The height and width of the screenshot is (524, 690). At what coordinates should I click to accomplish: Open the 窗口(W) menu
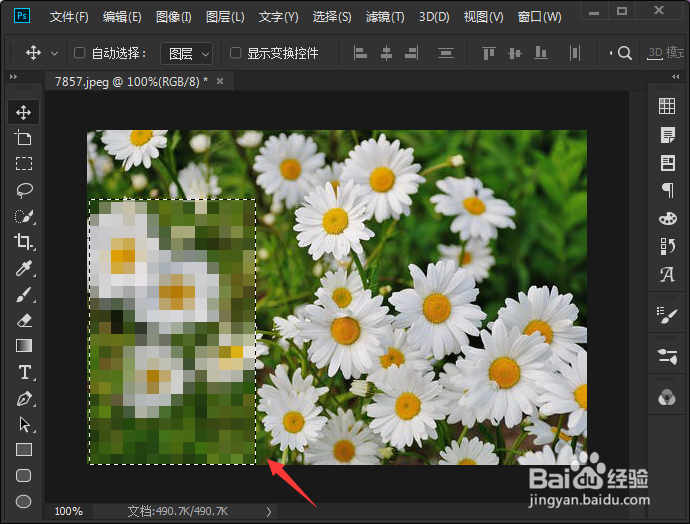click(x=540, y=17)
